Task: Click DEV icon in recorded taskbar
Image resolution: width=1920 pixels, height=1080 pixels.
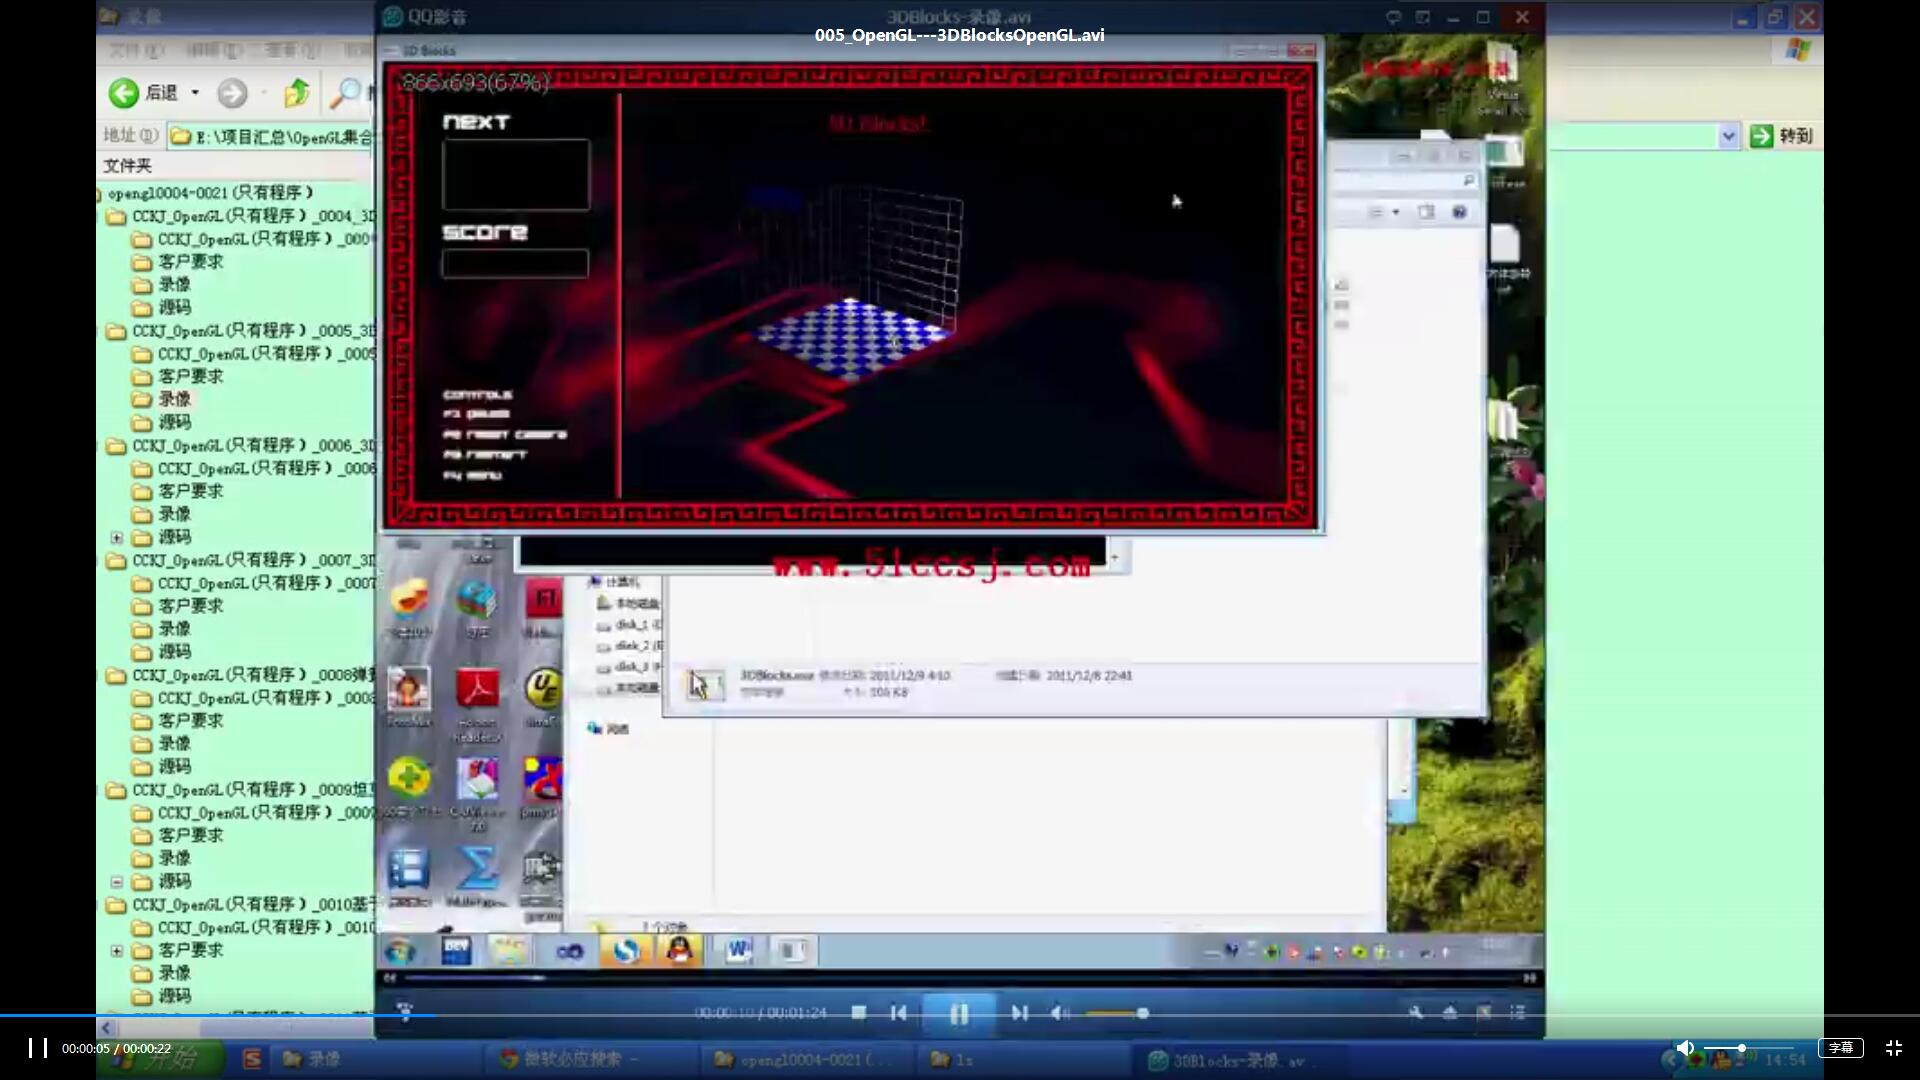Action: (x=456, y=950)
